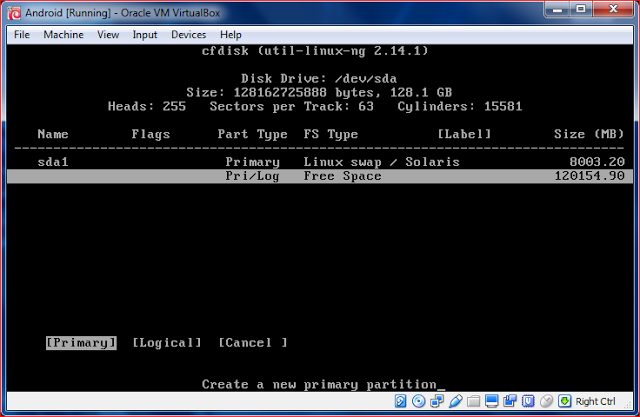Open the Machine menu

coord(63,35)
